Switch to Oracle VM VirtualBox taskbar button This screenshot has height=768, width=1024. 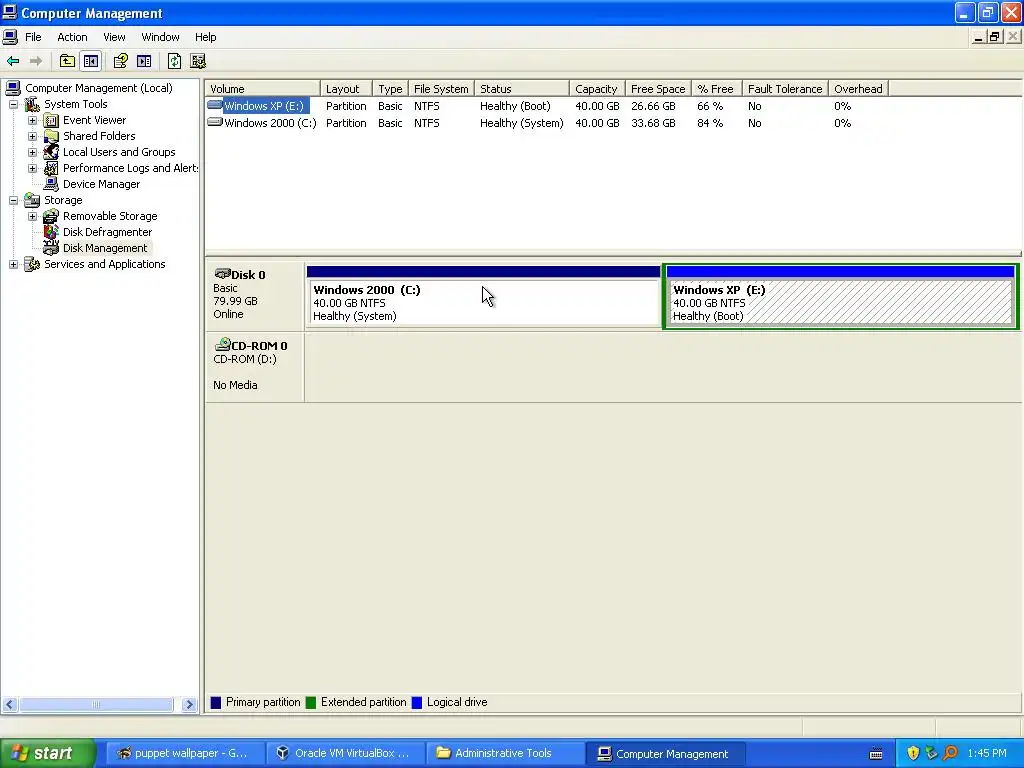pos(344,753)
